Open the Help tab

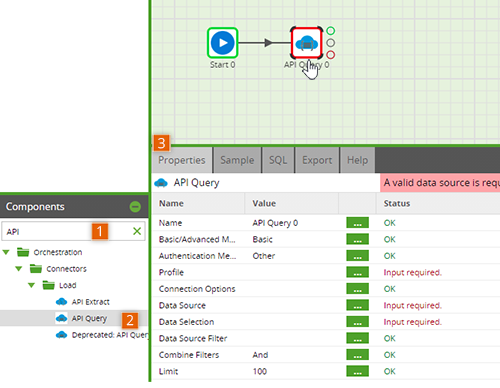tap(357, 160)
